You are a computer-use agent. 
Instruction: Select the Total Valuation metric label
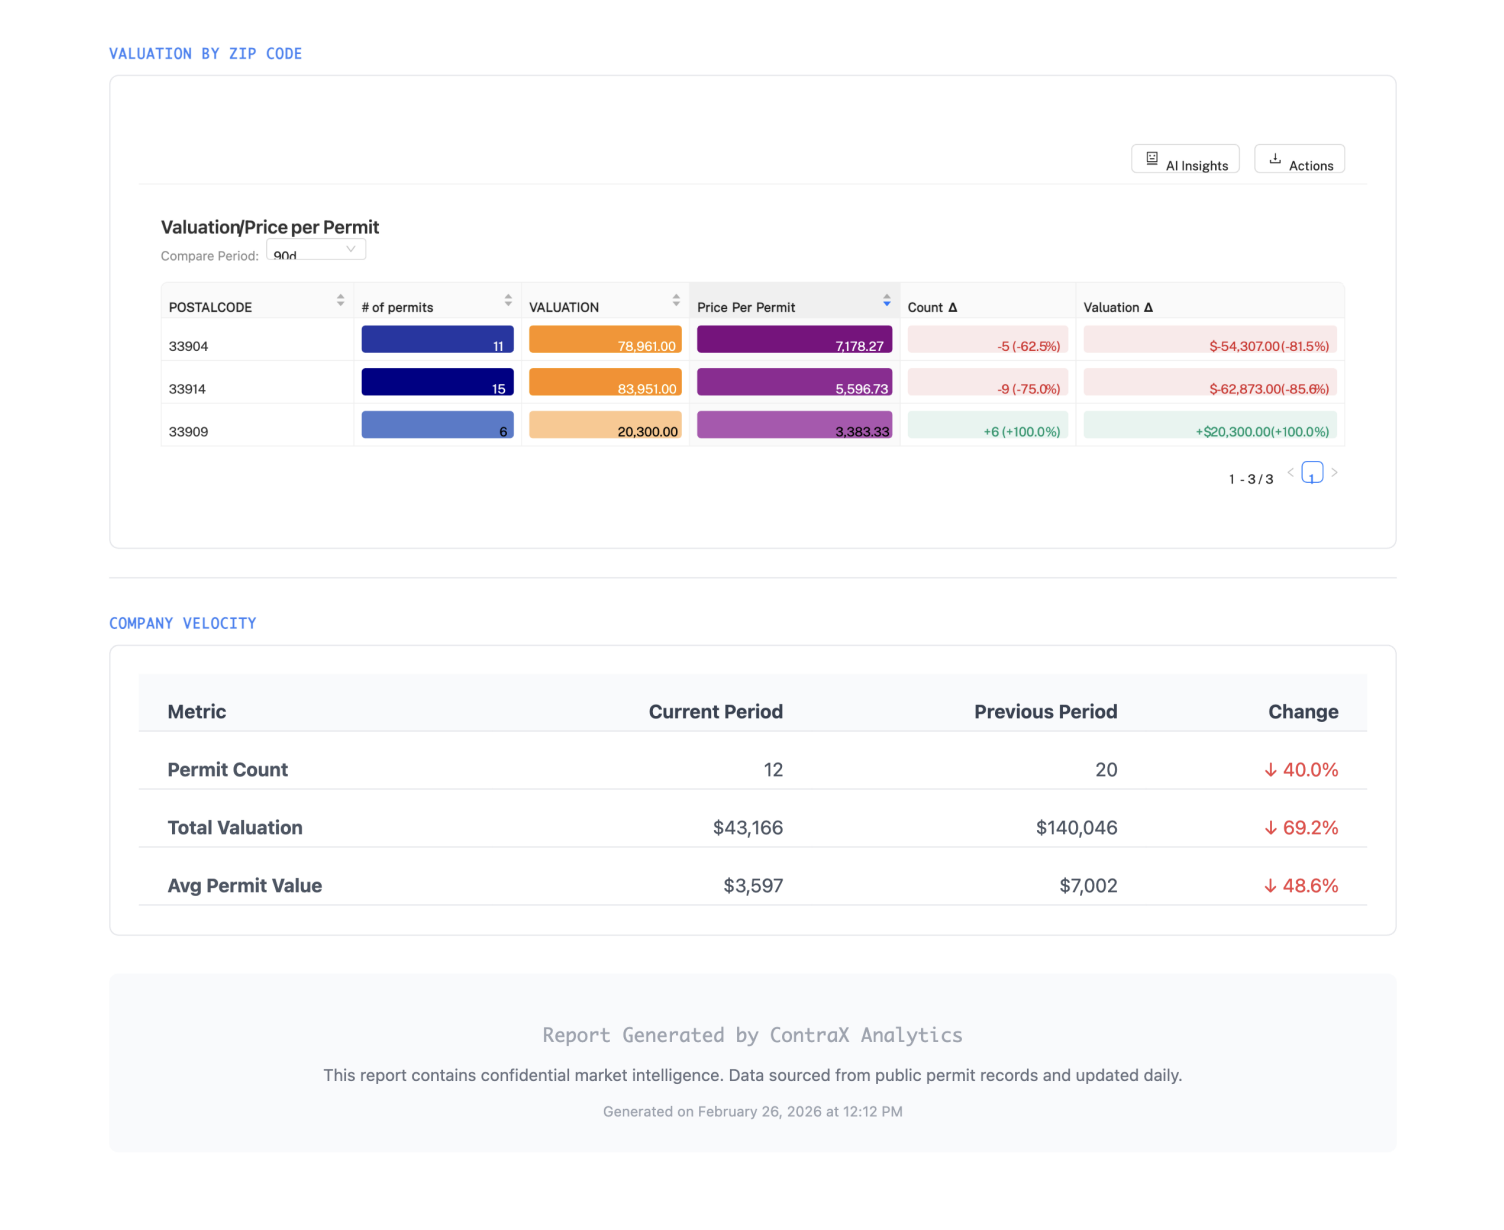[235, 828]
